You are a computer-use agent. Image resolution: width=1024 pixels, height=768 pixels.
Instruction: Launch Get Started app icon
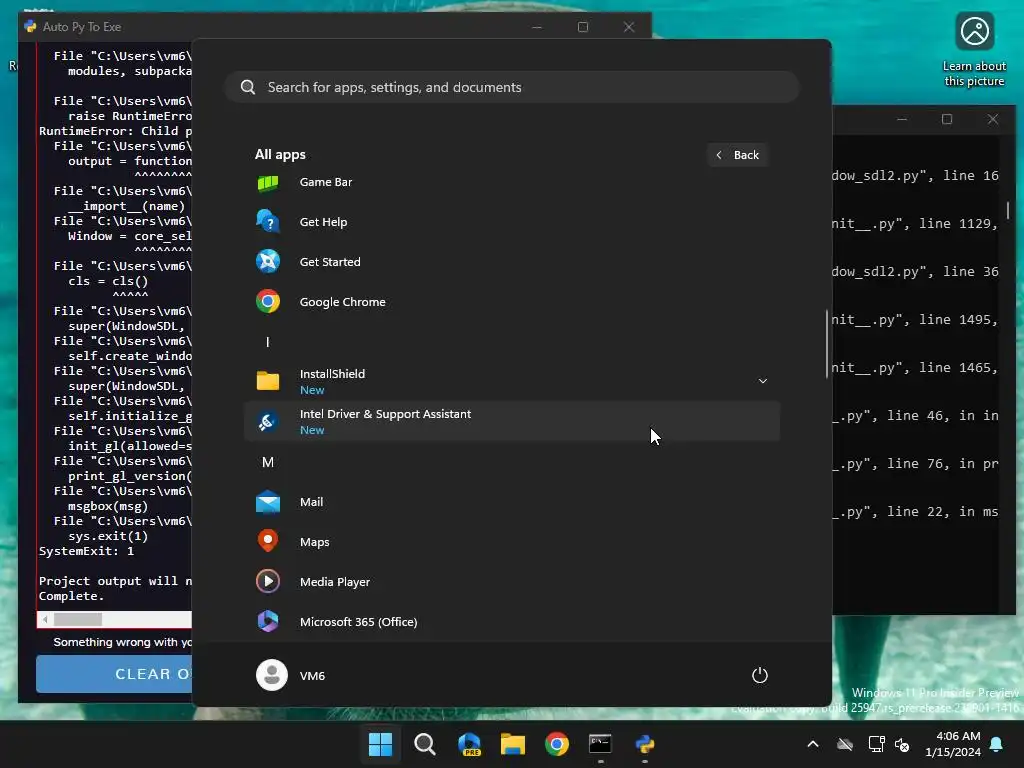pyautogui.click(x=268, y=262)
